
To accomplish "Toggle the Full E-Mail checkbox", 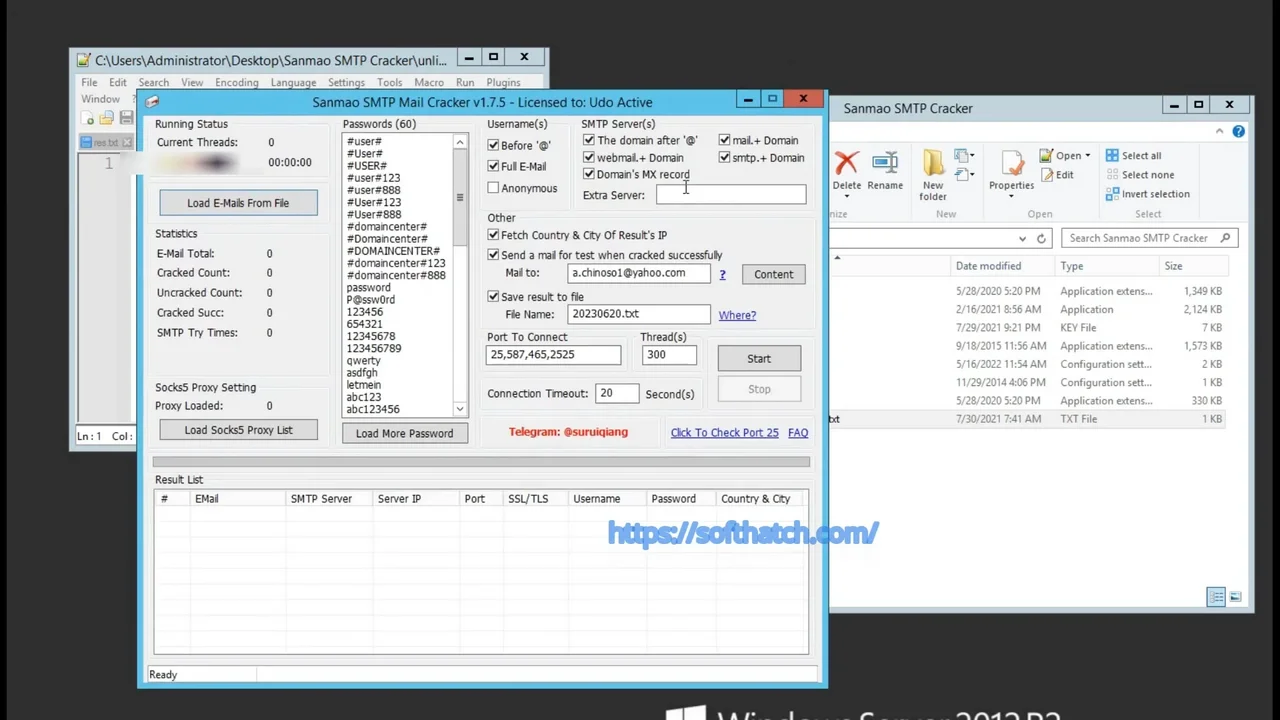I will [493, 166].
